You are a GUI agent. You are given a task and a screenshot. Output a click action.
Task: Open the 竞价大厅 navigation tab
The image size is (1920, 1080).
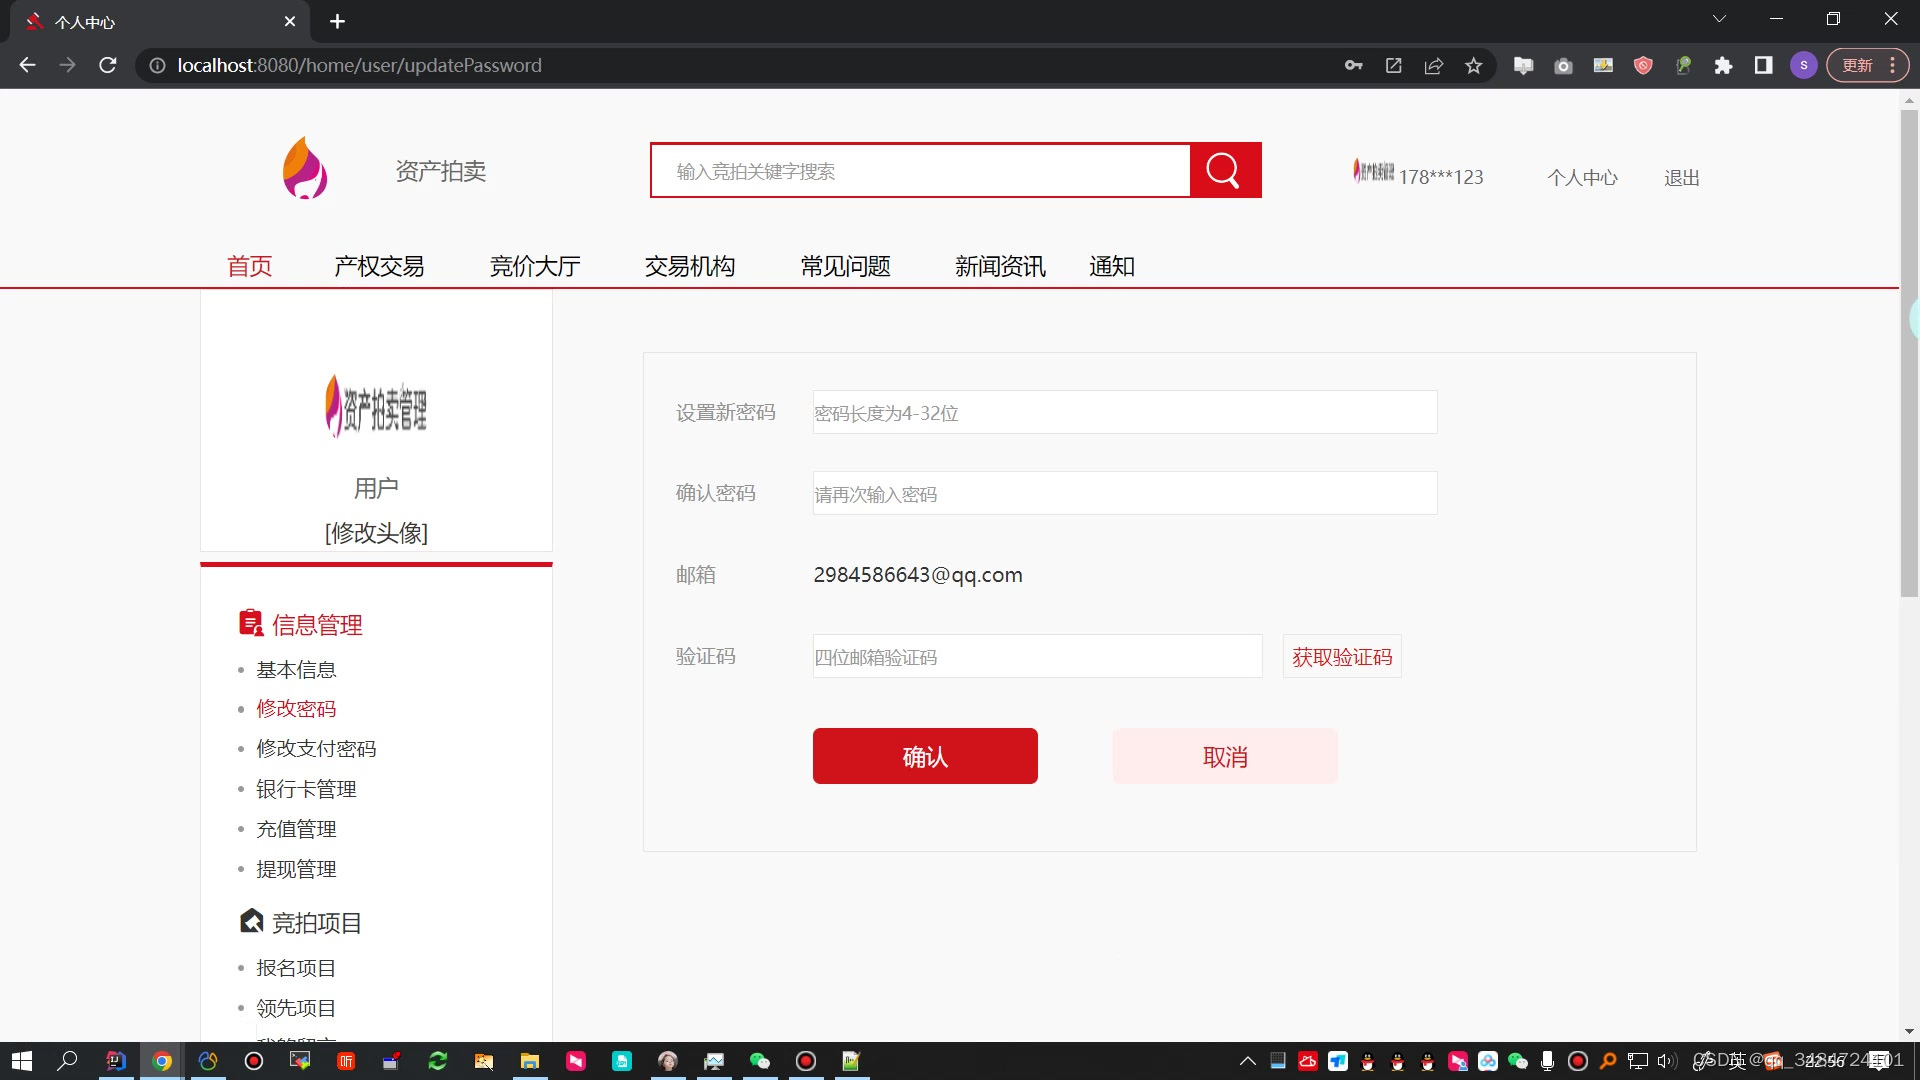(535, 266)
